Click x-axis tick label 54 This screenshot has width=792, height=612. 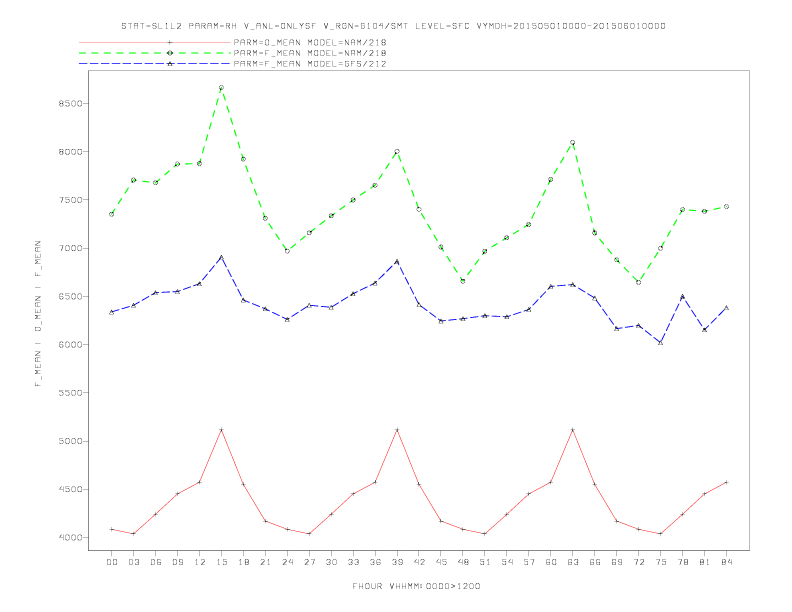click(x=507, y=562)
